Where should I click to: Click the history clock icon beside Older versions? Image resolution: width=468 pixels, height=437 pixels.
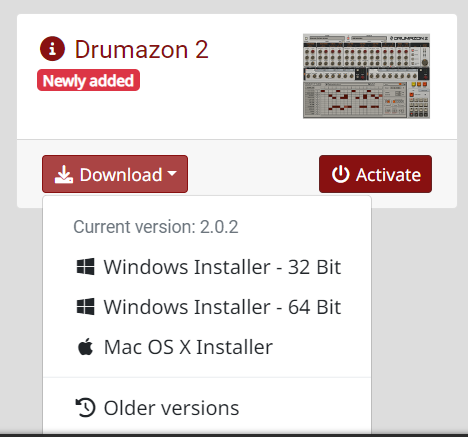pos(86,408)
